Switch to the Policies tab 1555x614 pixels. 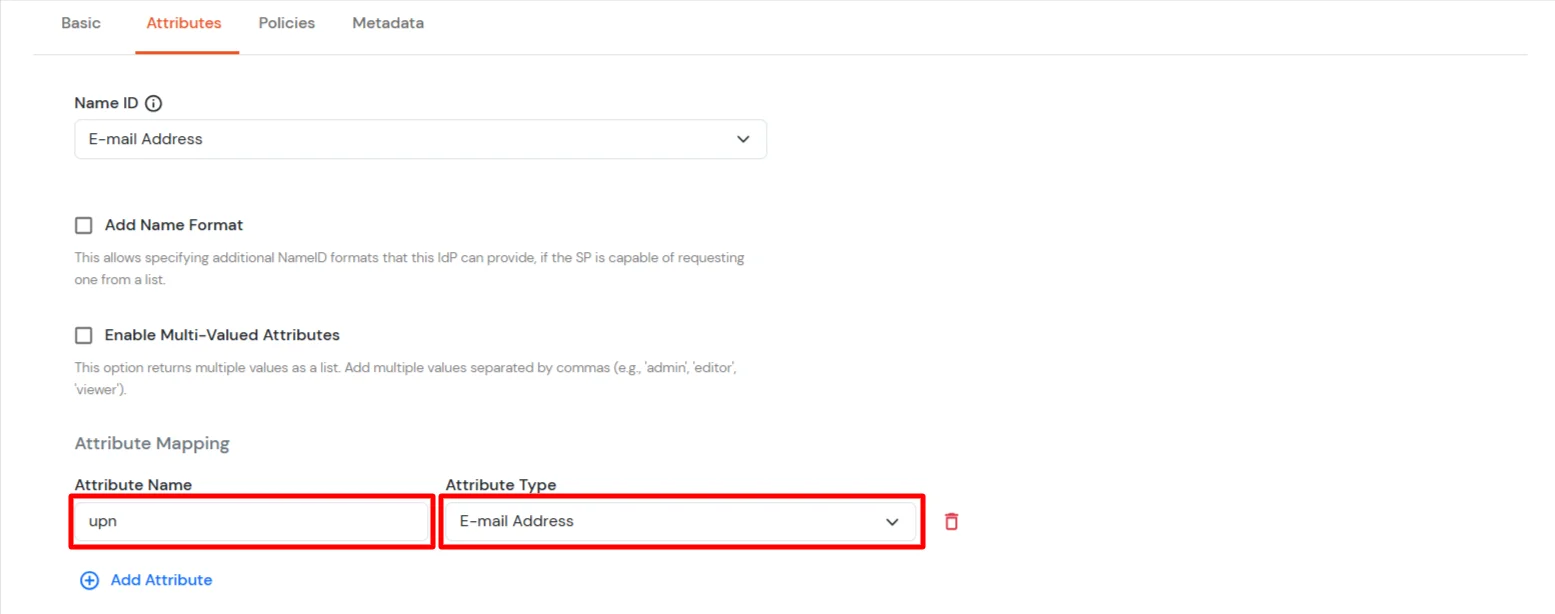coord(286,22)
